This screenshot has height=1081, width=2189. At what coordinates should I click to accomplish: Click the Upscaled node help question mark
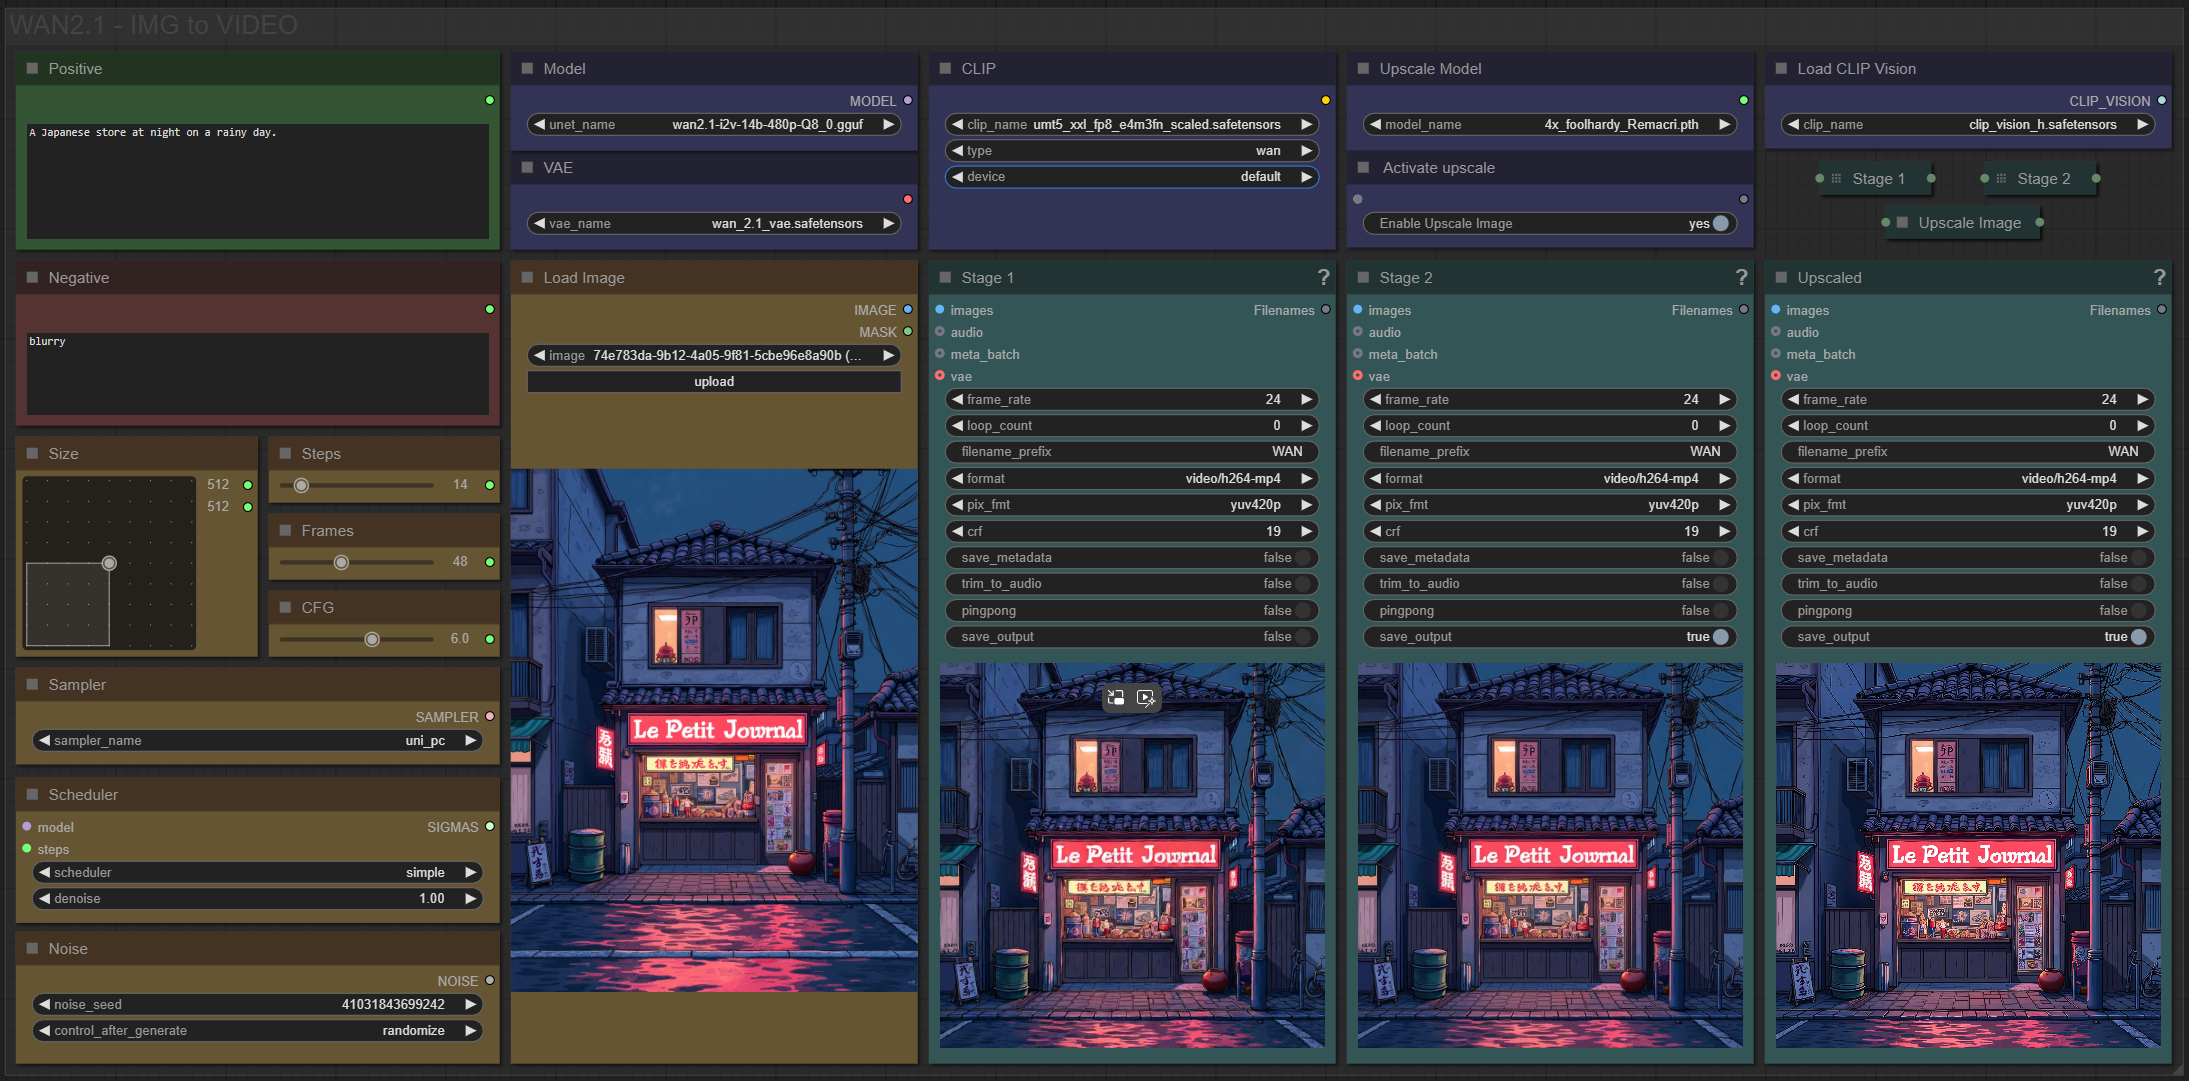tap(2159, 277)
